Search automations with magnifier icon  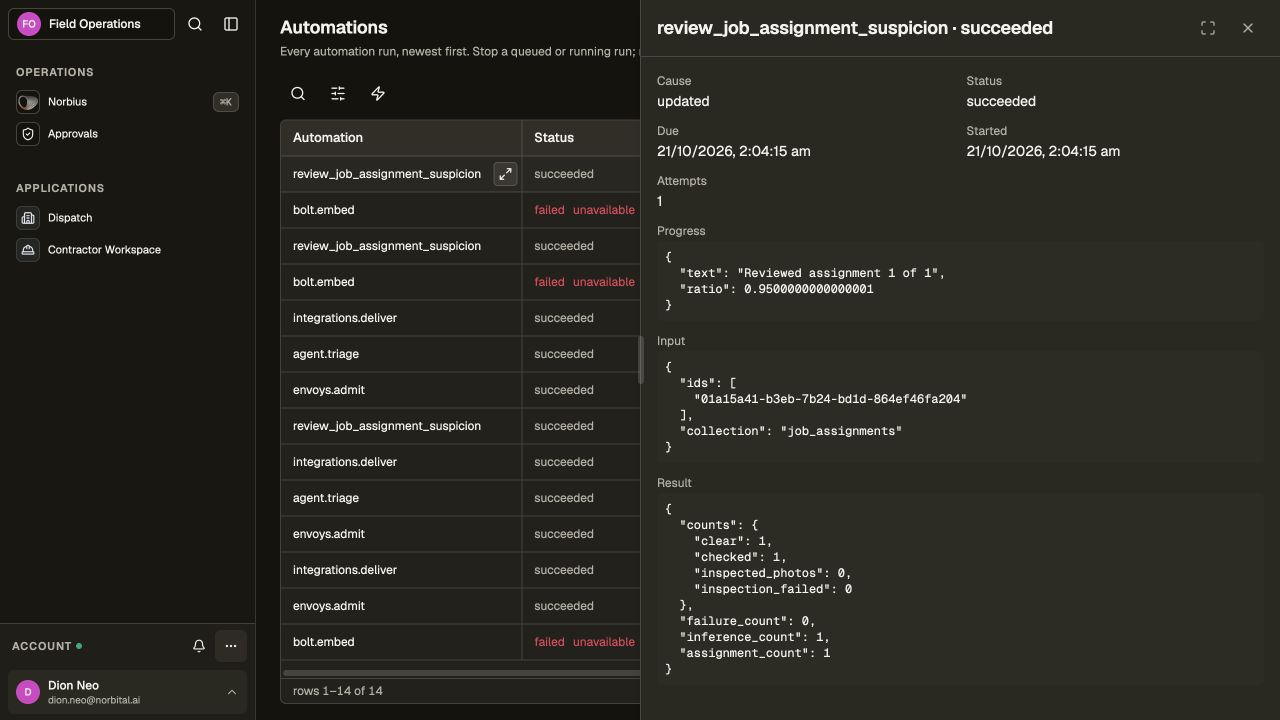point(298,93)
